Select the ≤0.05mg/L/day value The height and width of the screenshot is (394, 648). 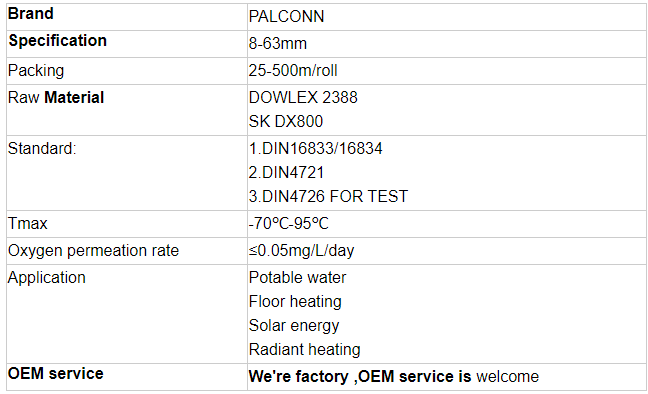302,251
